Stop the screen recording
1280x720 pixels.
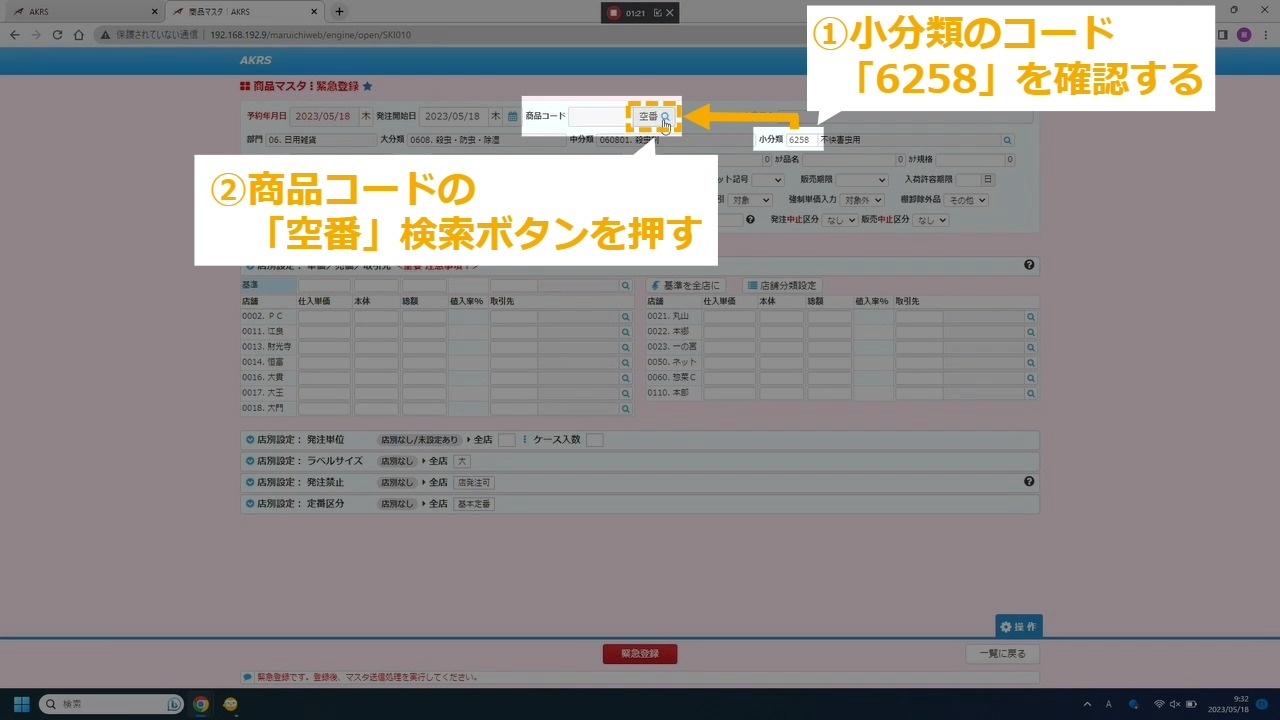(613, 13)
